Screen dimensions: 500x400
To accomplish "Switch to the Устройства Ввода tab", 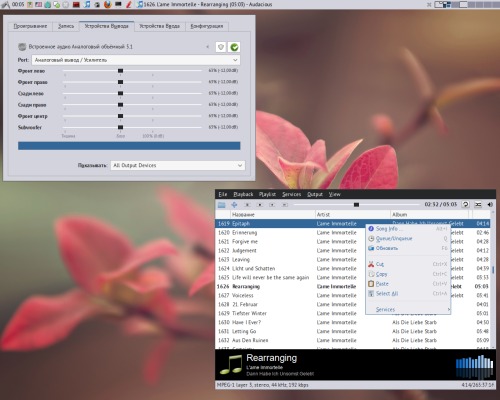I will tap(159, 26).
